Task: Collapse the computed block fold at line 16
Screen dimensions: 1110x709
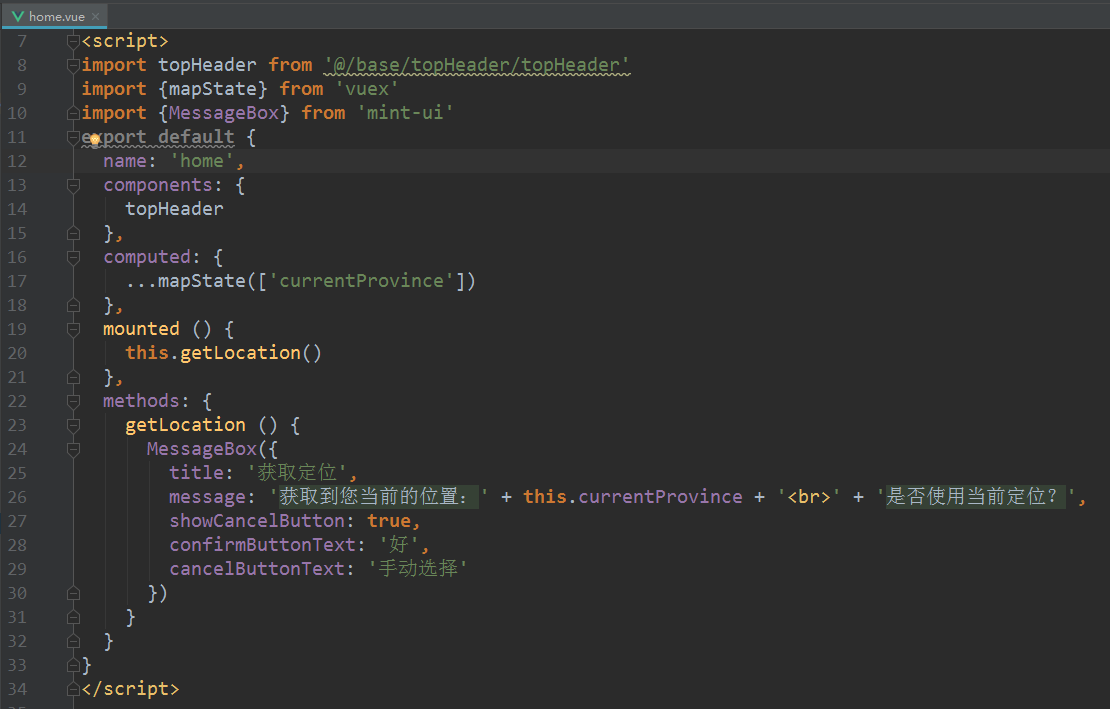Action: [x=73, y=258]
